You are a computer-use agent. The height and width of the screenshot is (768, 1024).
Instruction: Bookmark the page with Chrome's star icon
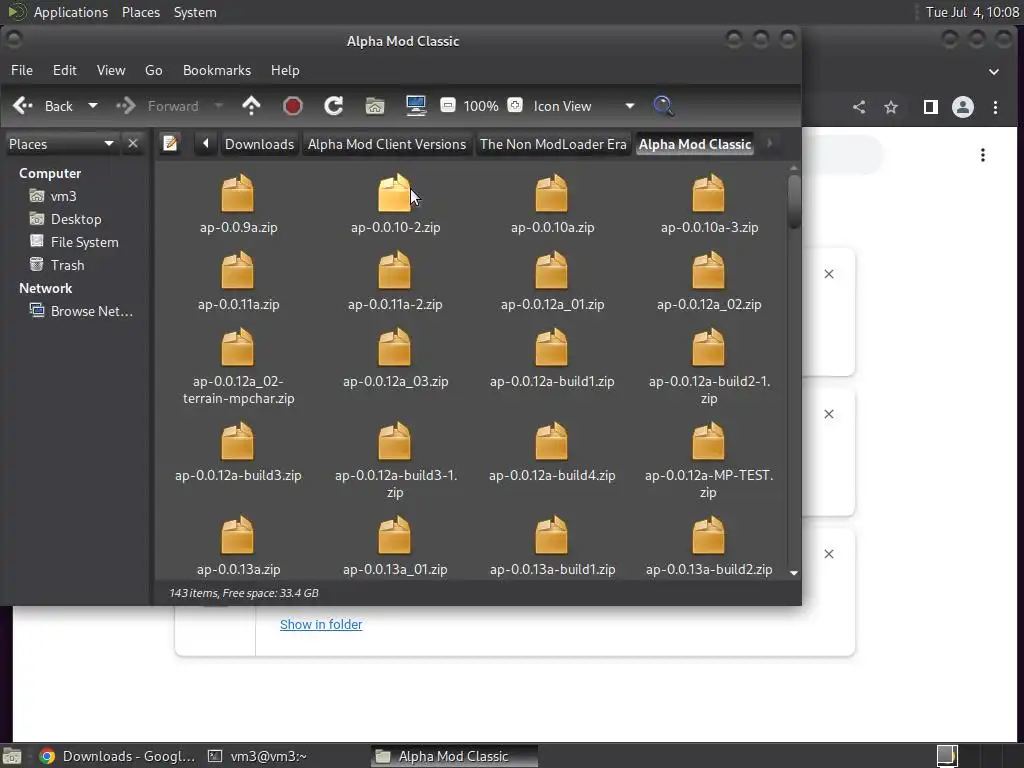point(891,107)
